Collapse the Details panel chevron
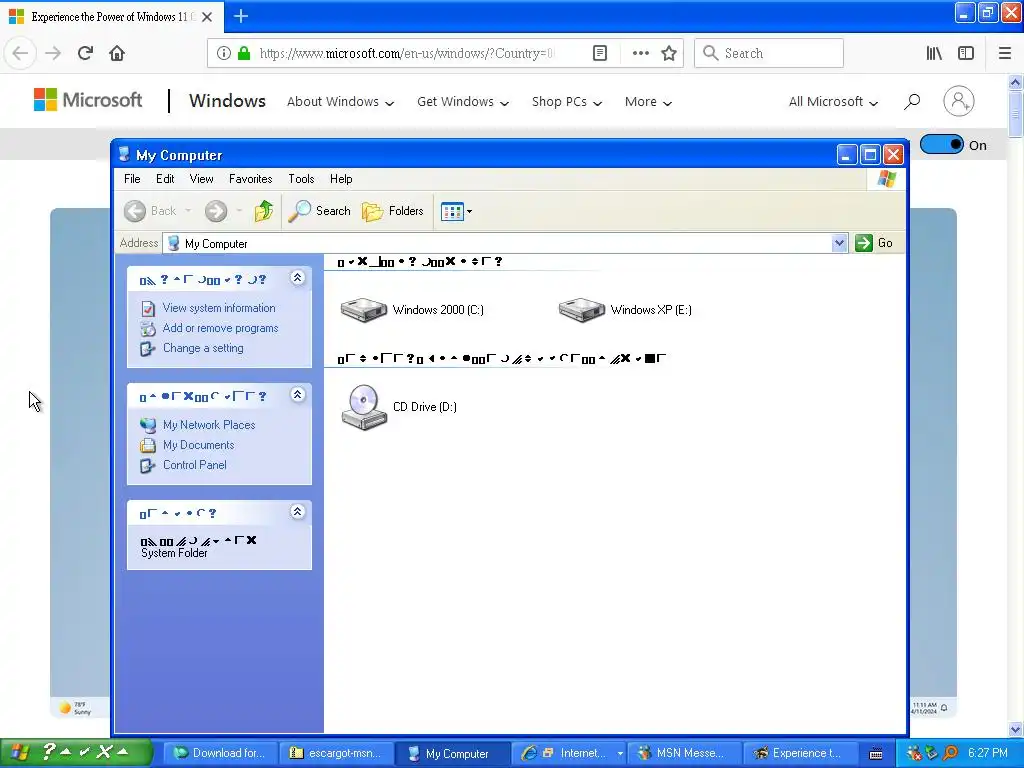 (x=297, y=512)
